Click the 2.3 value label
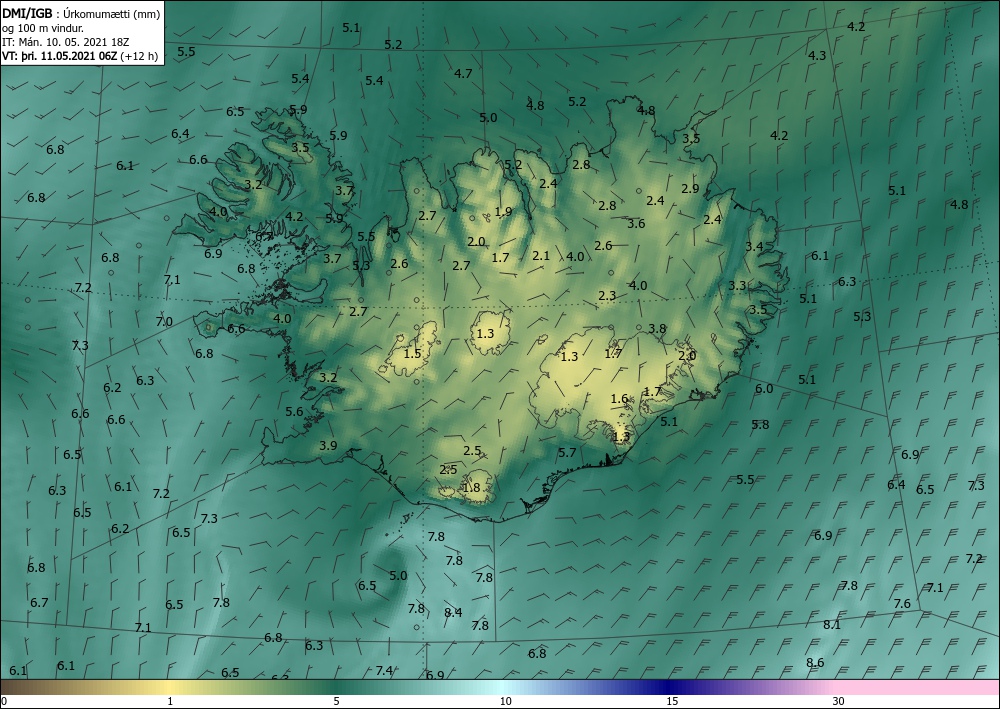The height and width of the screenshot is (709, 1000). [x=607, y=296]
